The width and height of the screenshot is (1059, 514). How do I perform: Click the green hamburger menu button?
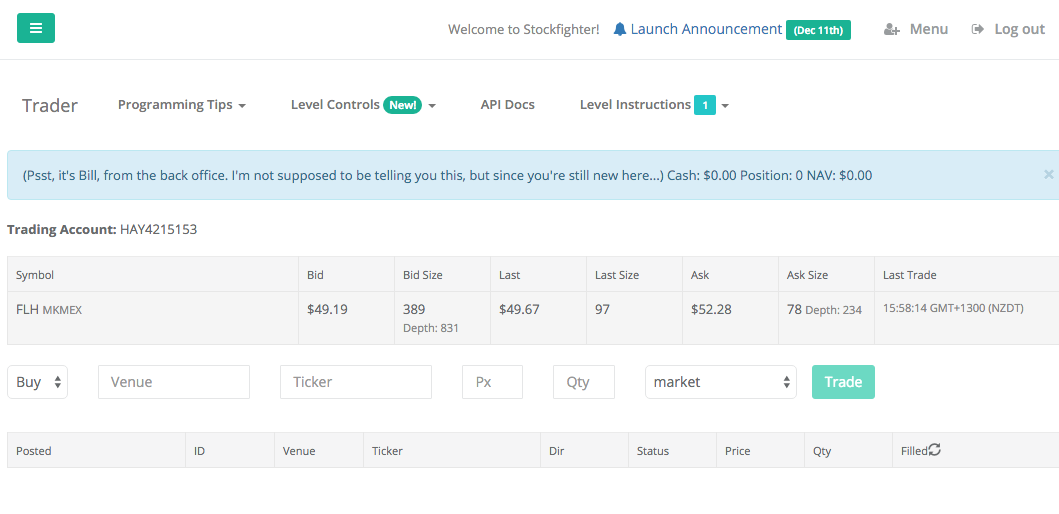pos(36,28)
